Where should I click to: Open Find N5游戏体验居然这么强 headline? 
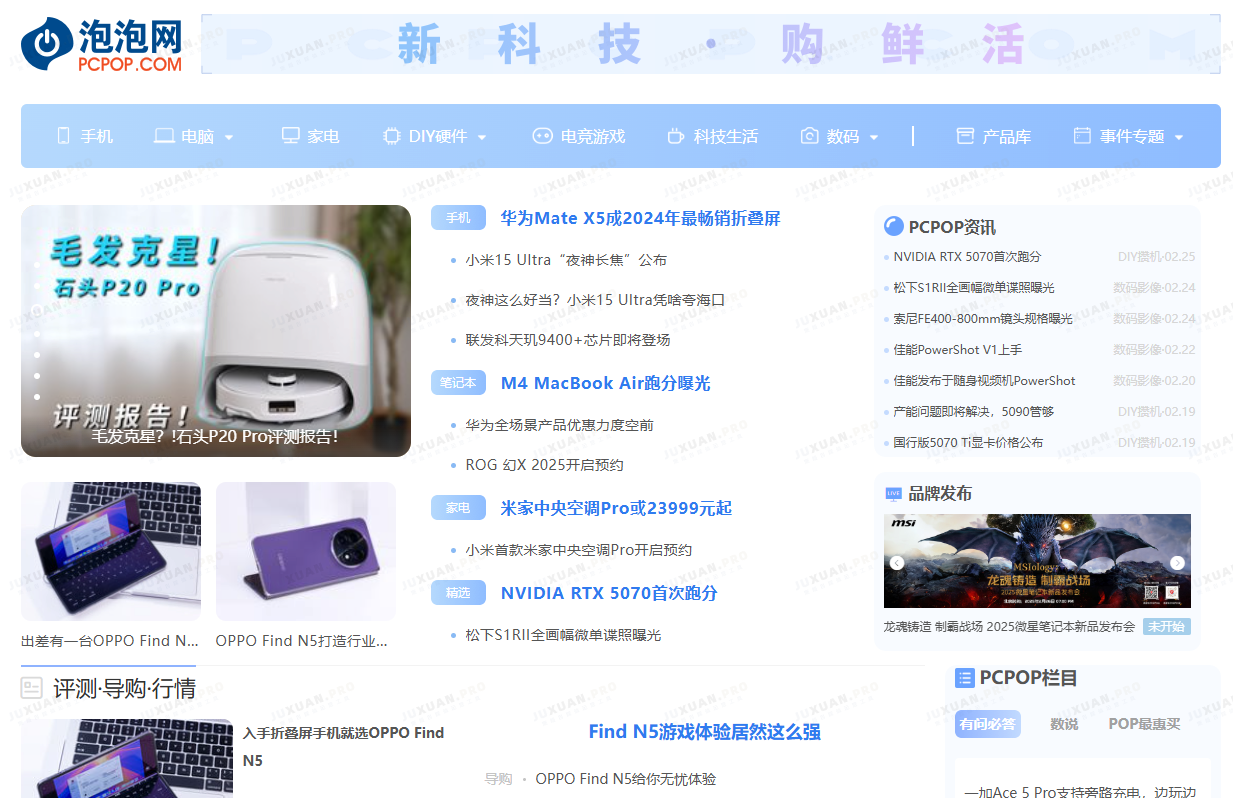pyautogui.click(x=705, y=732)
